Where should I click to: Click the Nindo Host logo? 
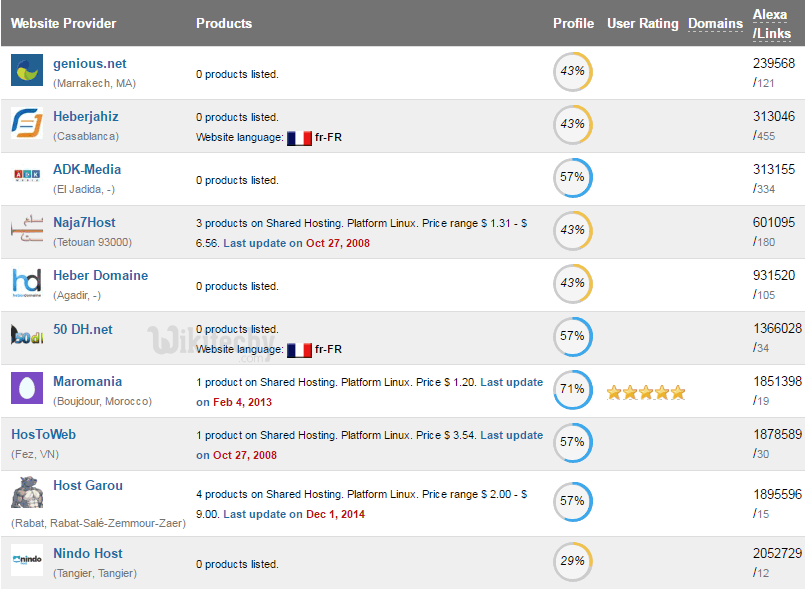coord(27,561)
